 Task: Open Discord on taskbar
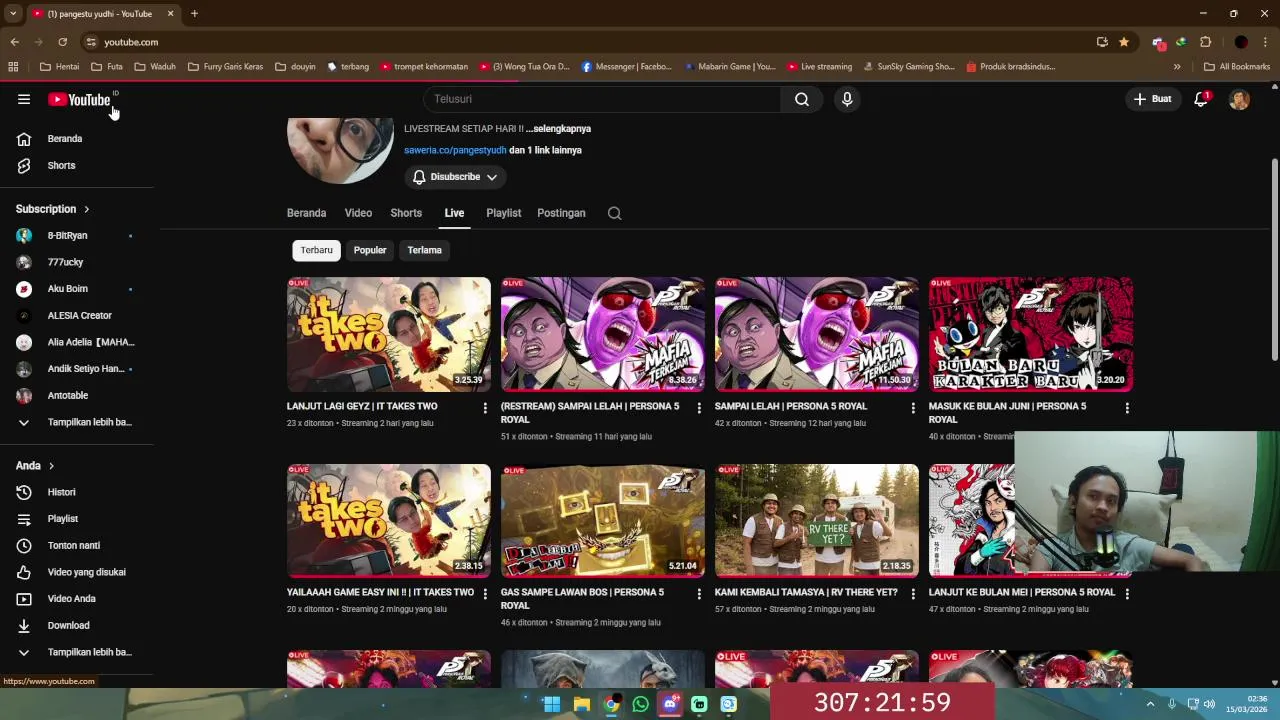coord(670,704)
